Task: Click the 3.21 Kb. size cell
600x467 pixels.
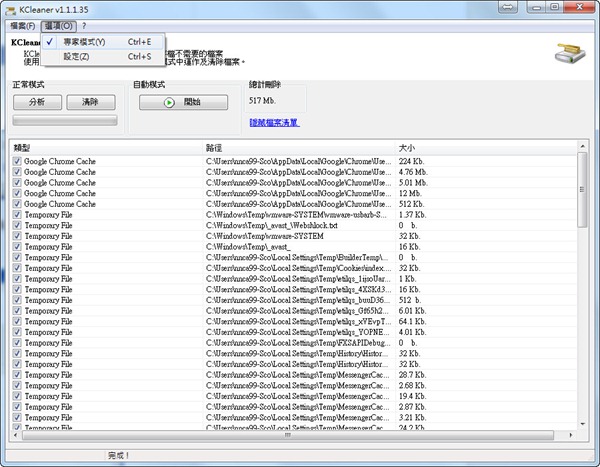Action: (412, 418)
